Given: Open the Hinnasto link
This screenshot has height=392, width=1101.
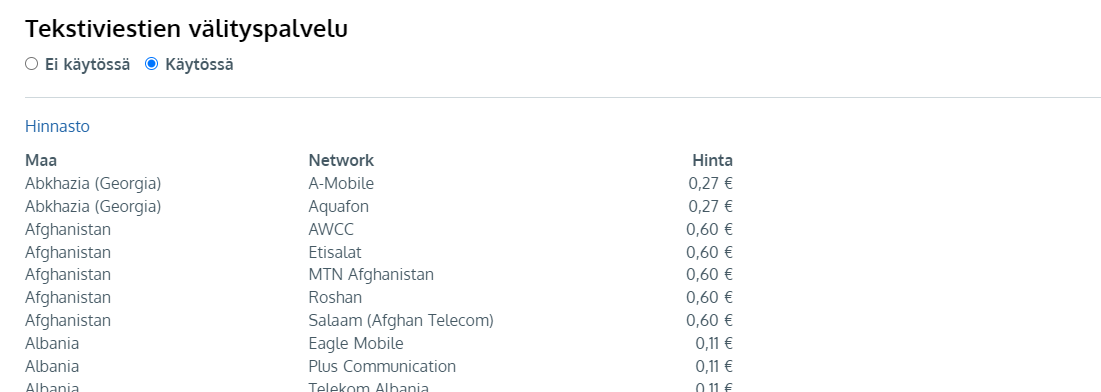Looking at the screenshot, I should tap(58, 126).
